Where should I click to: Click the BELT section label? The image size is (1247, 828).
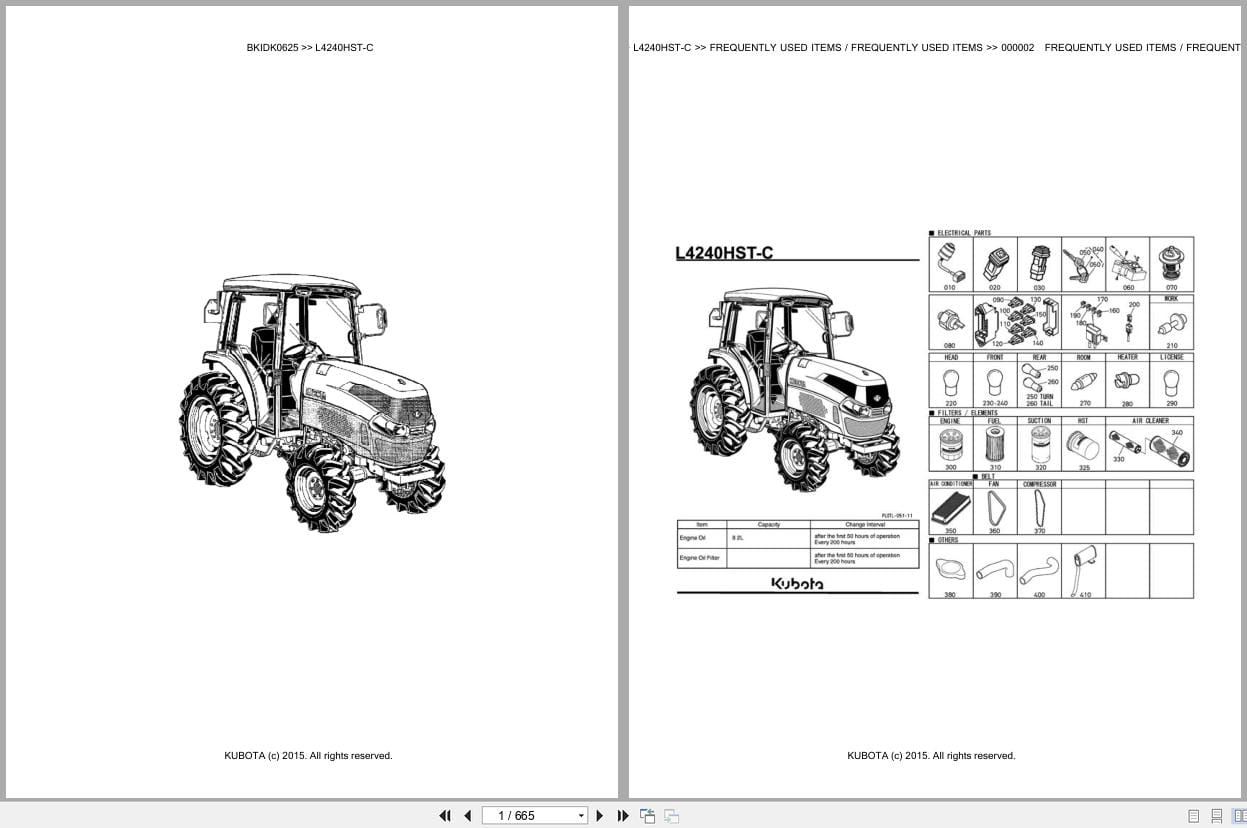point(988,476)
